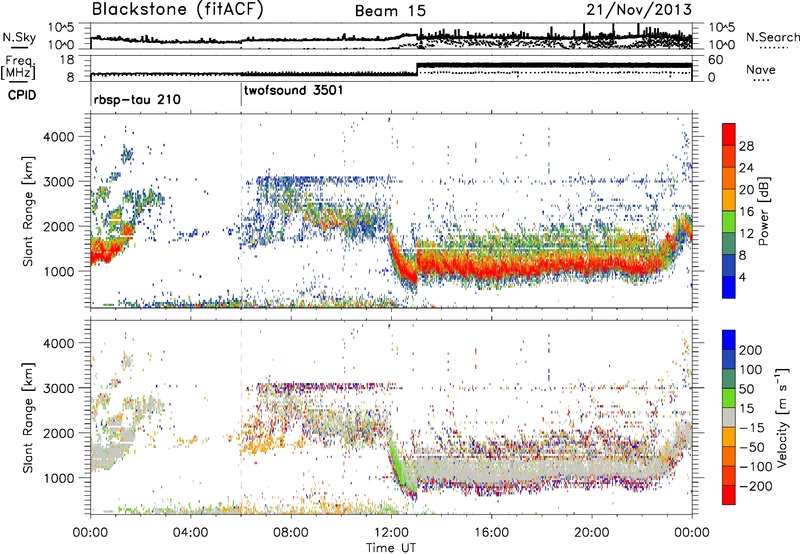Click the '18' tick on the frequency axis
Viewport: 800px width, 554px height.
[67, 60]
